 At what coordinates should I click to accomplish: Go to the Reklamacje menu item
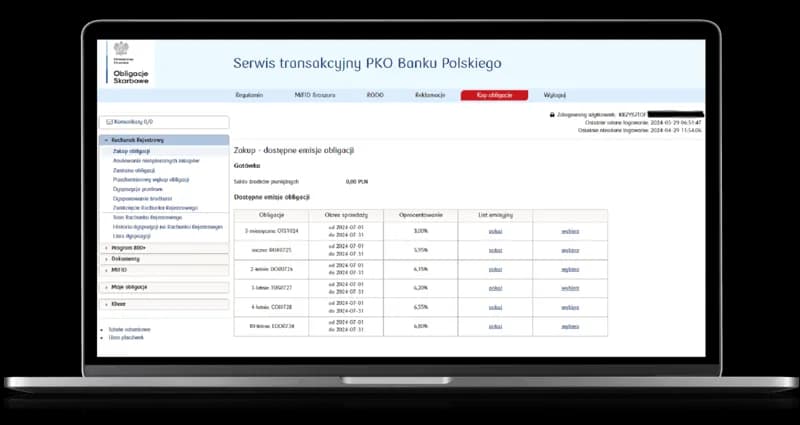[x=430, y=95]
